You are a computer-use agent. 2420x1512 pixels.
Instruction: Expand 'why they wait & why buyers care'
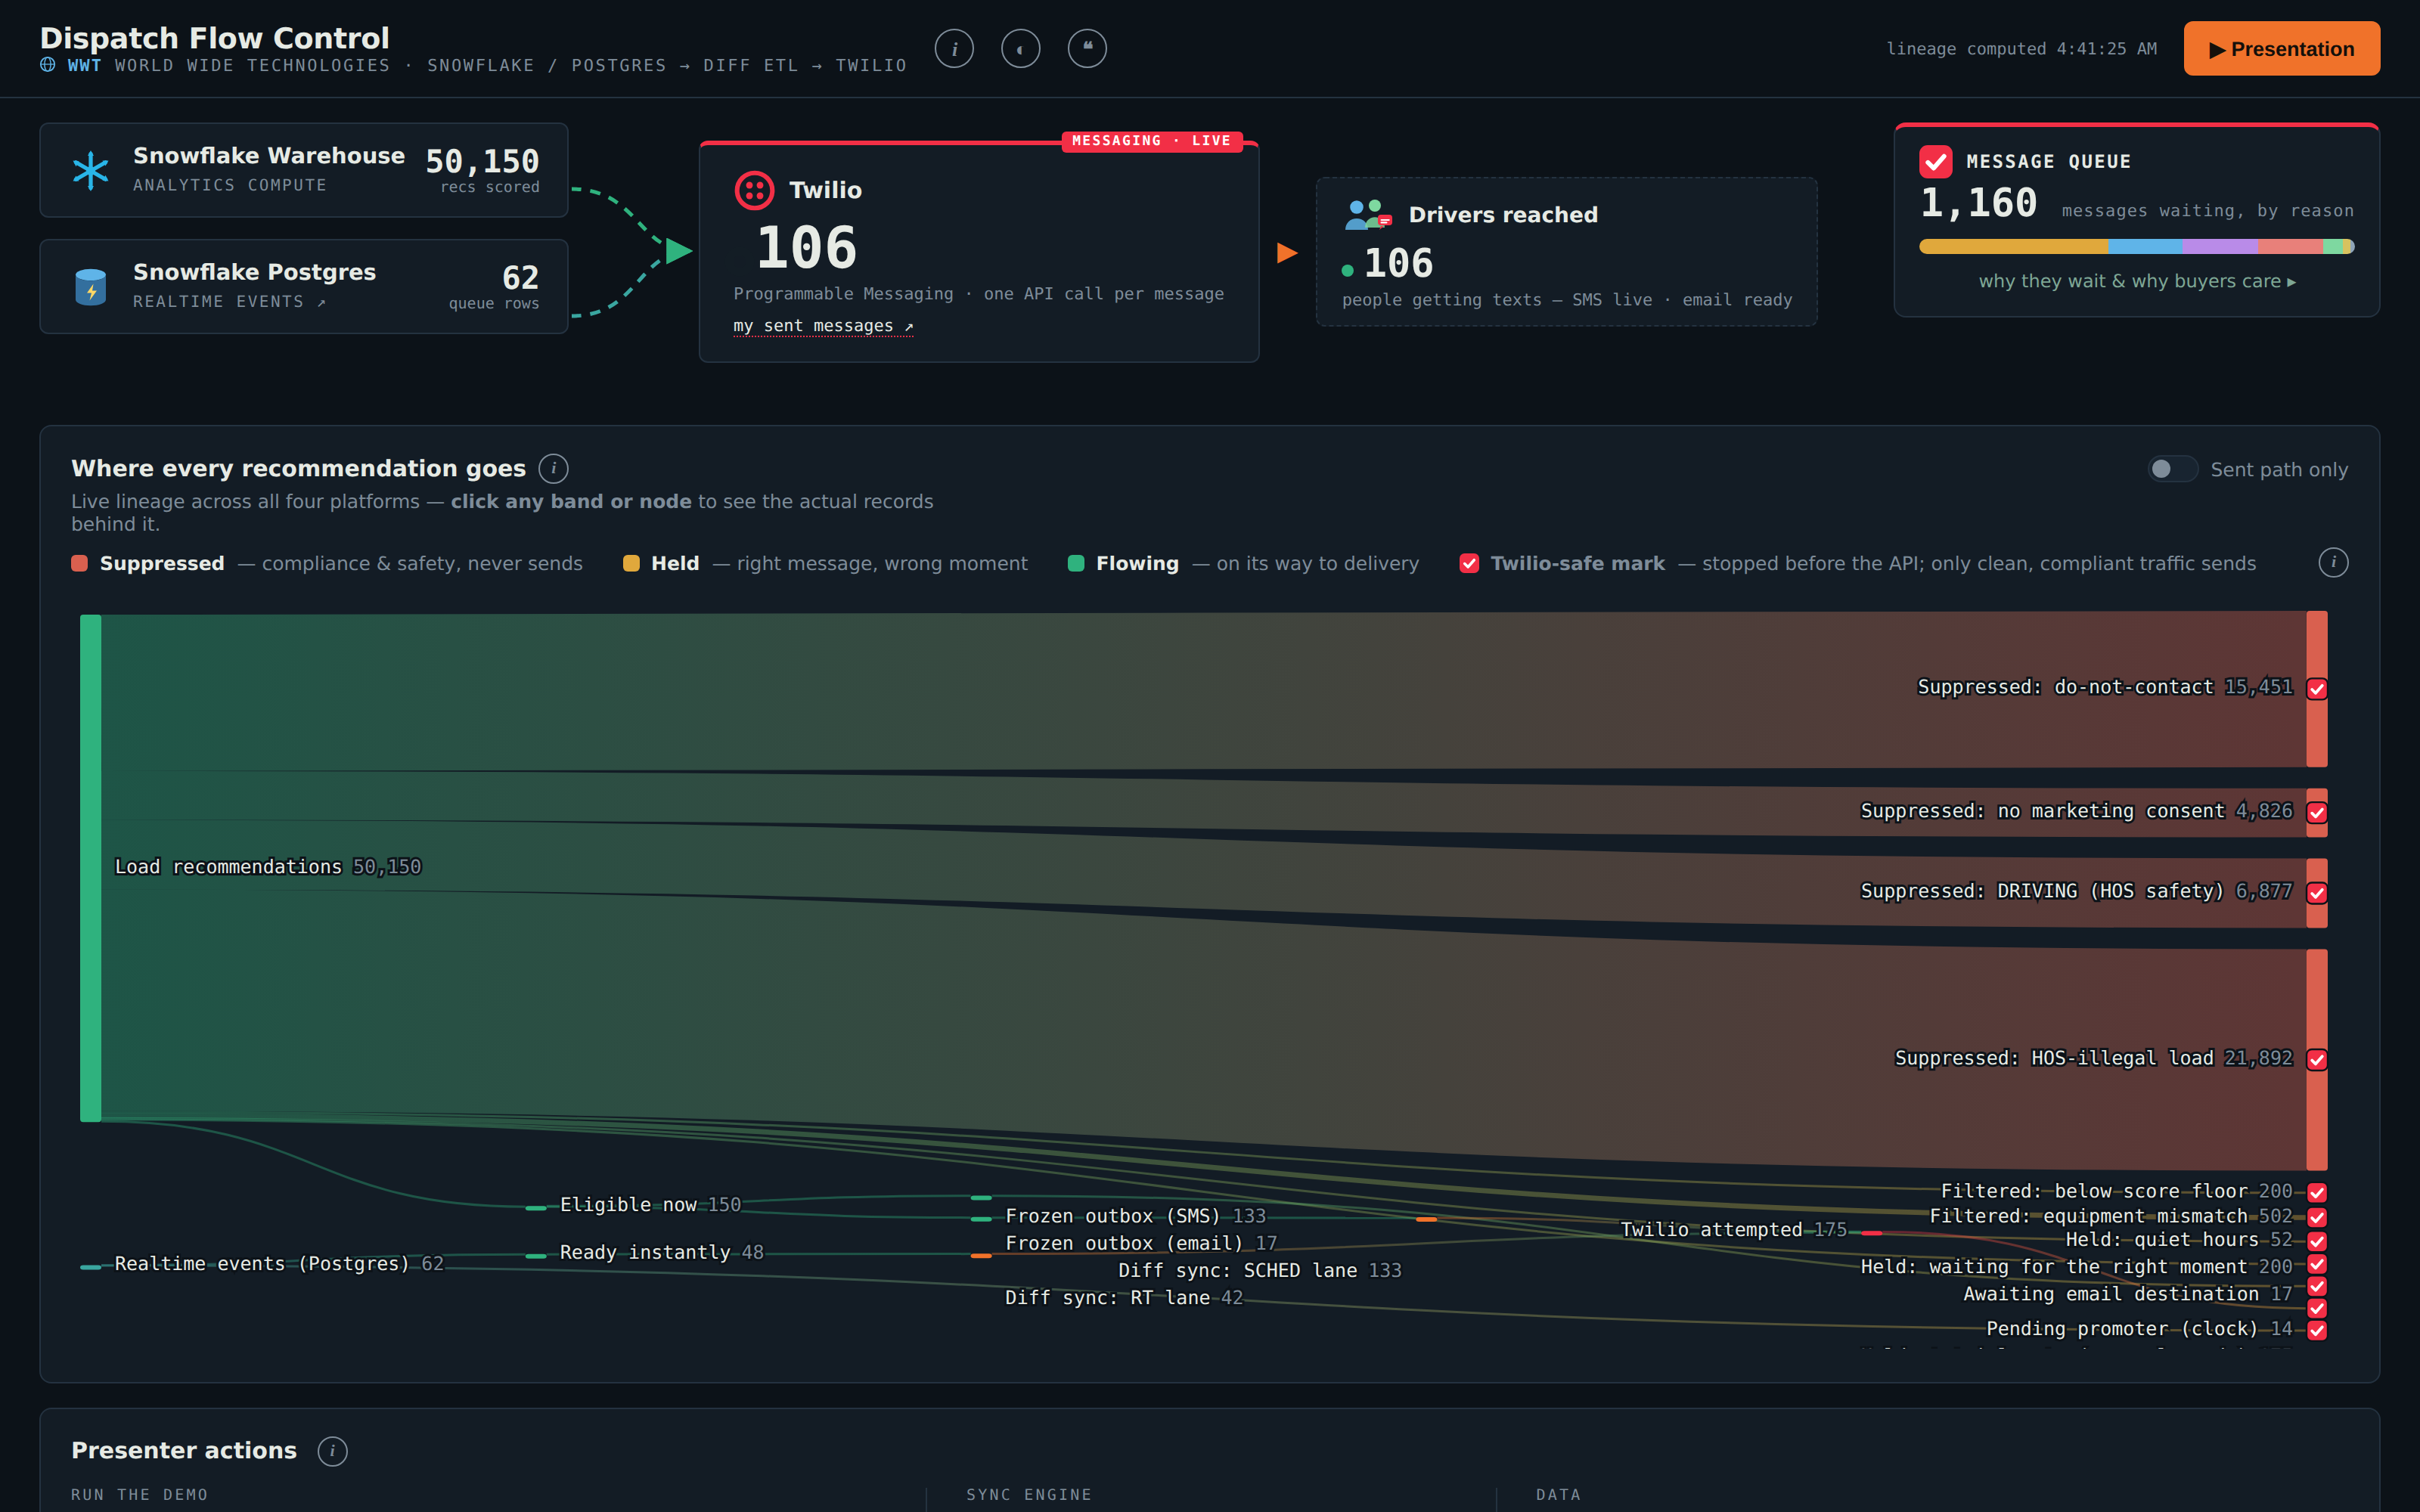pyautogui.click(x=2136, y=281)
